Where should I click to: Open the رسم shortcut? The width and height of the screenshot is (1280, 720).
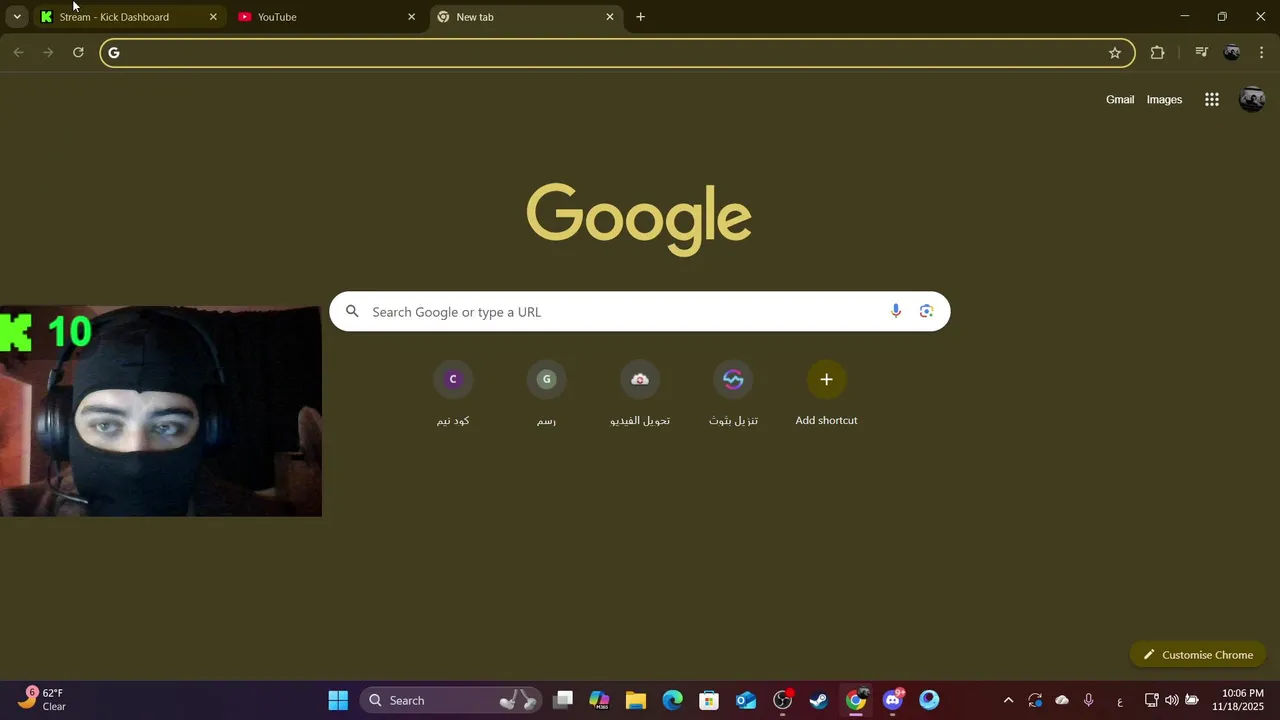[x=546, y=394]
